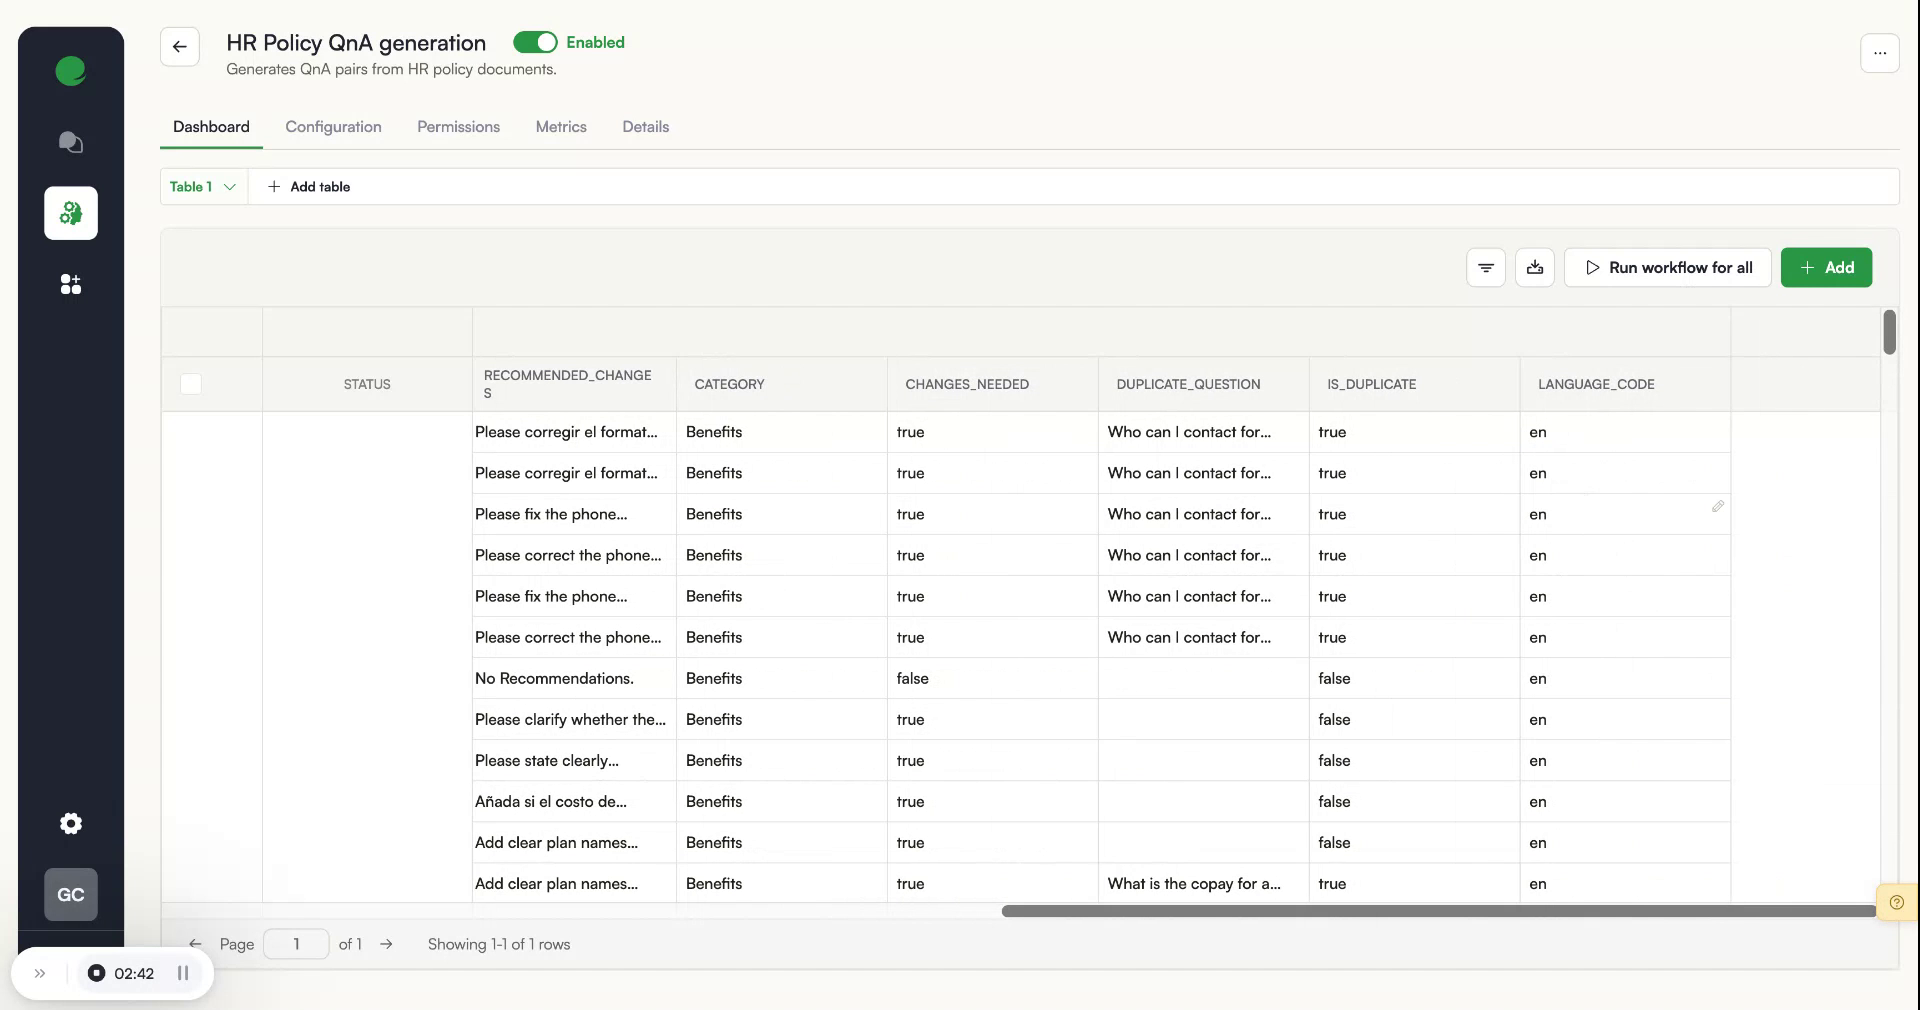Click the export/download icon next to filter
Viewport: 1920px width, 1010px height.
coord(1535,268)
